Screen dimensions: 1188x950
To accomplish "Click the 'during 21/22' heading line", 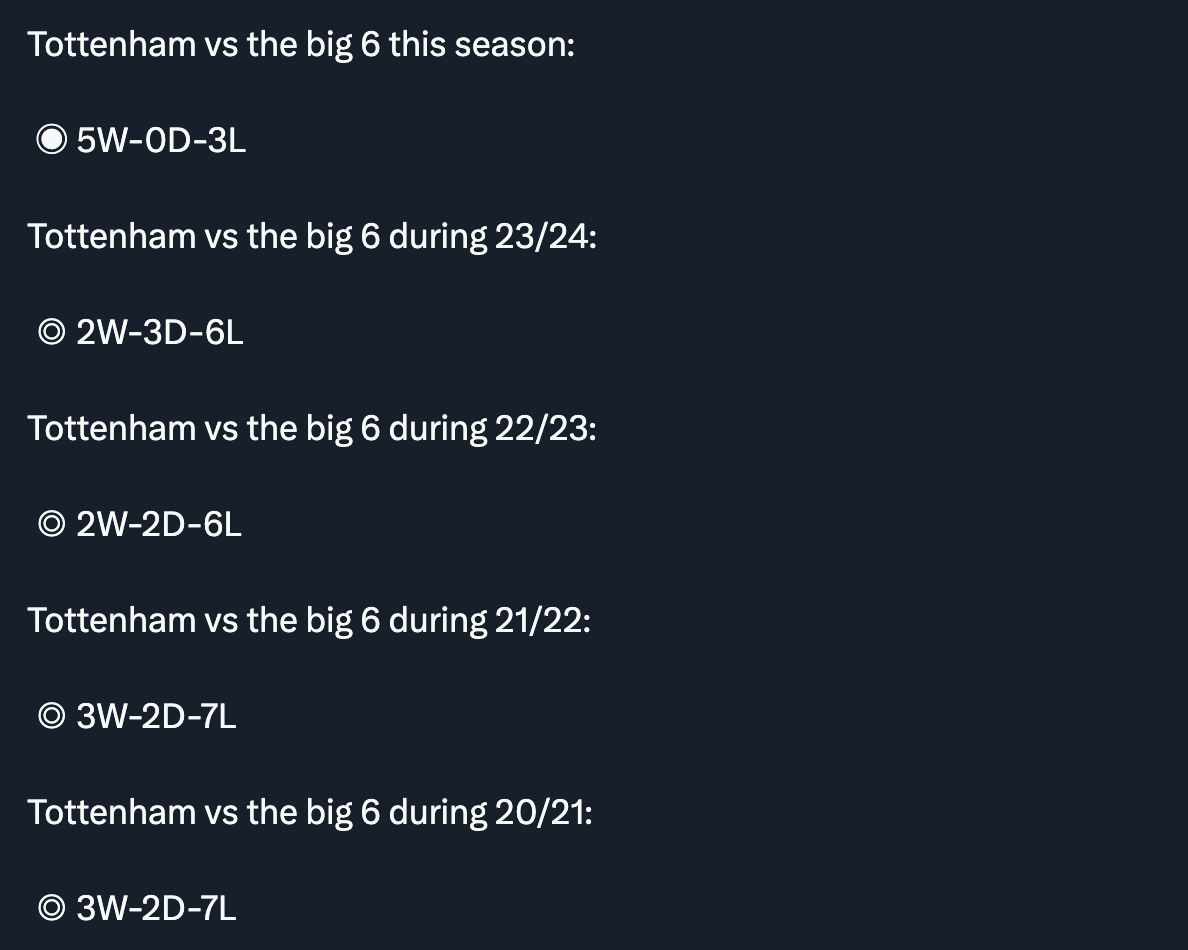I will 309,621.
